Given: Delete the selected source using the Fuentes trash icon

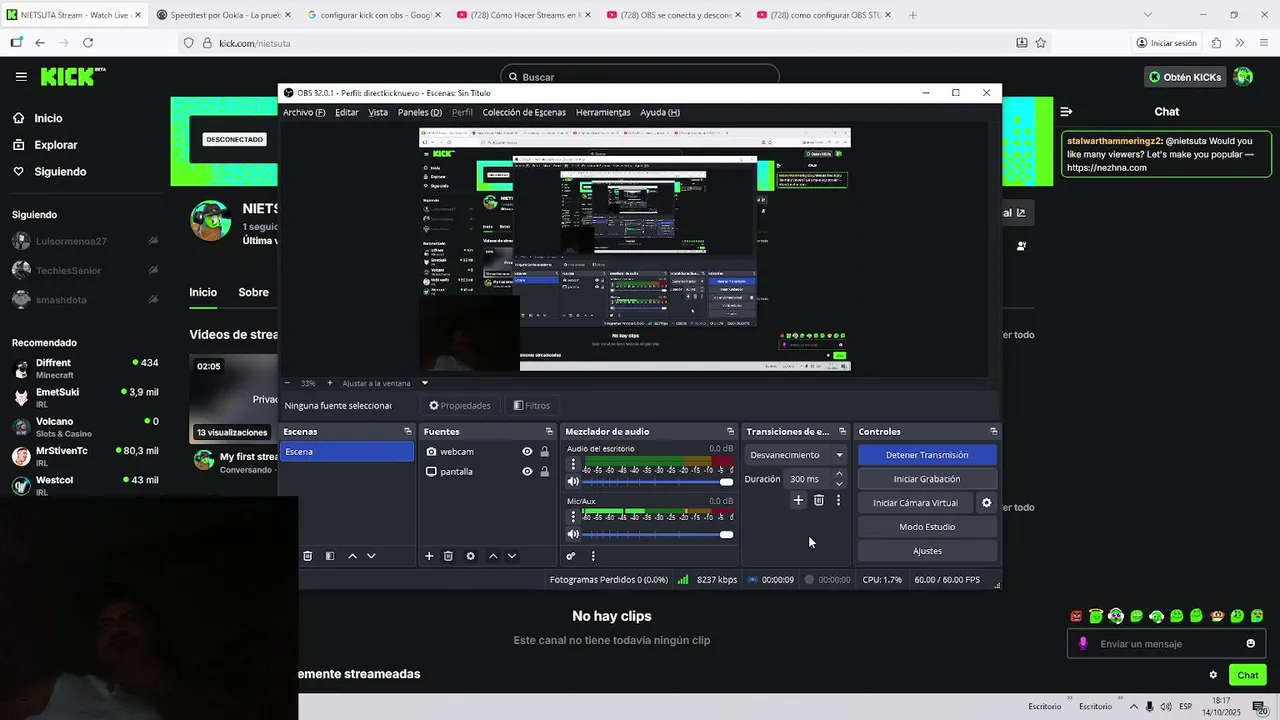Looking at the screenshot, I should [448, 556].
